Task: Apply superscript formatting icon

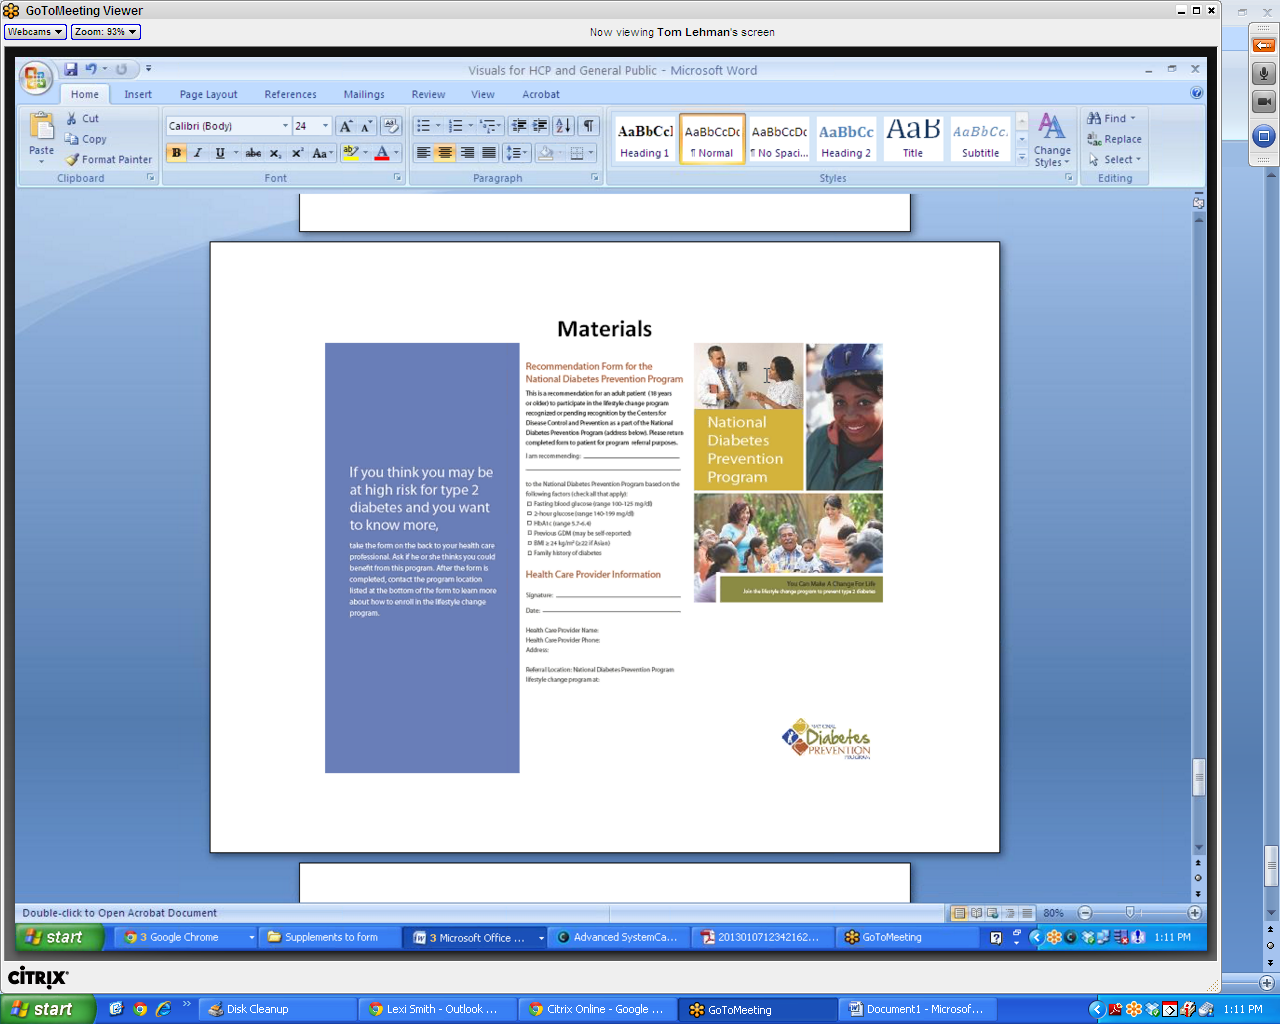Action: (x=297, y=153)
